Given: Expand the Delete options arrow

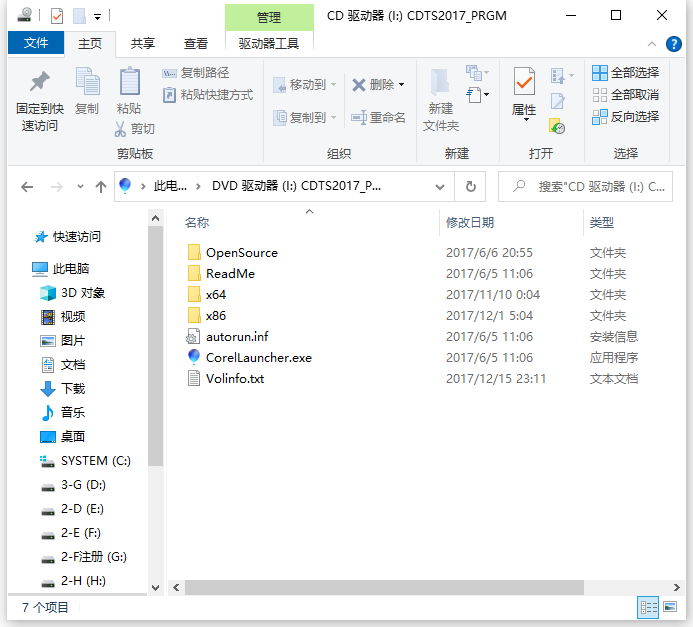Looking at the screenshot, I should 401,84.
